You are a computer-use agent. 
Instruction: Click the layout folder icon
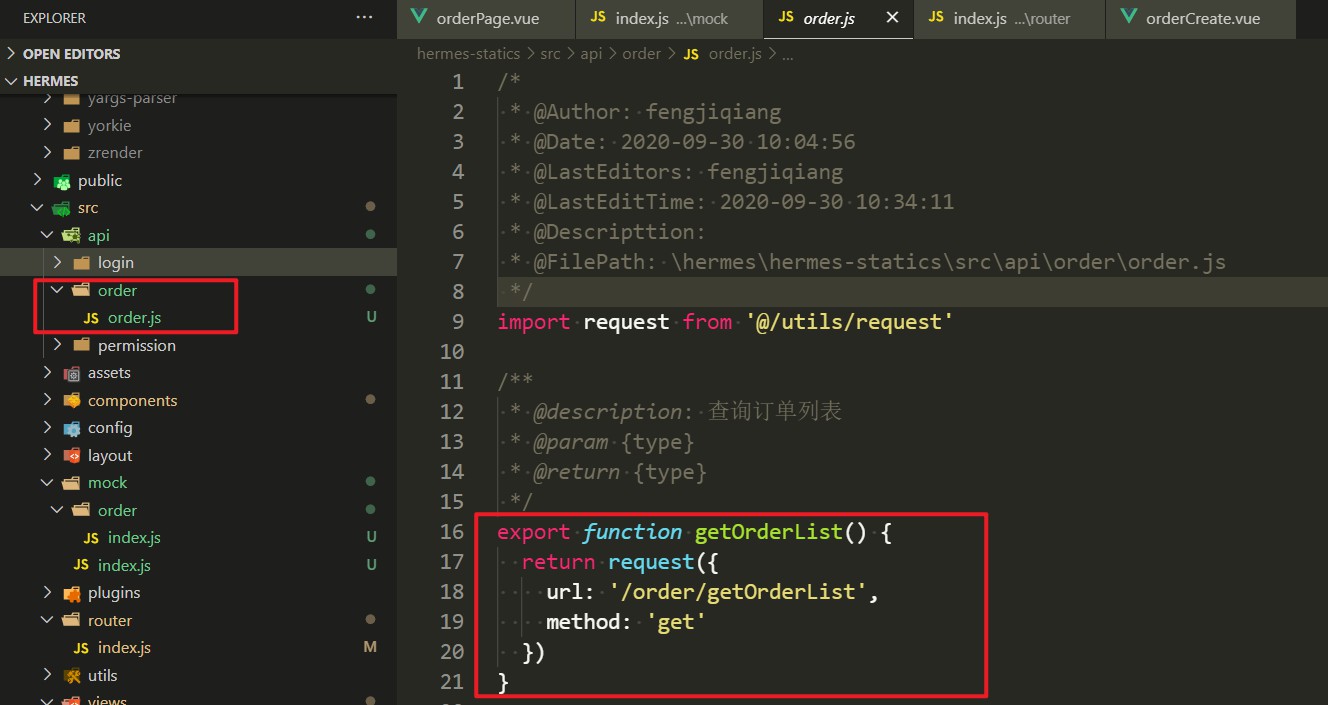pyautogui.click(x=71, y=456)
